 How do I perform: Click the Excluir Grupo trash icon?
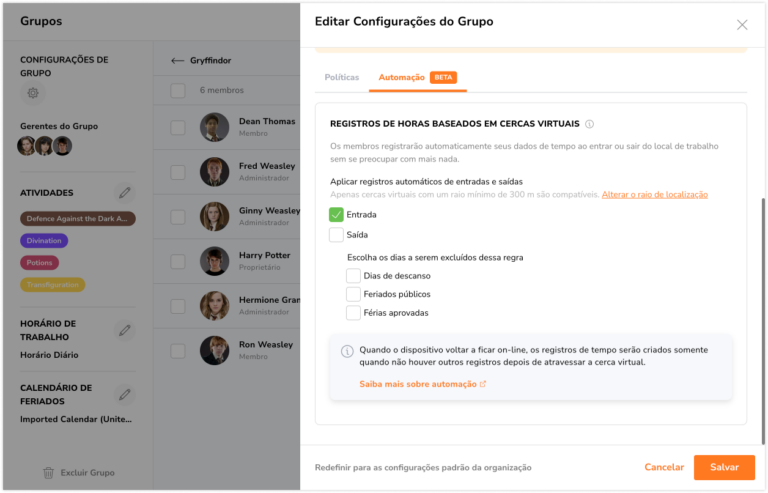[48, 472]
